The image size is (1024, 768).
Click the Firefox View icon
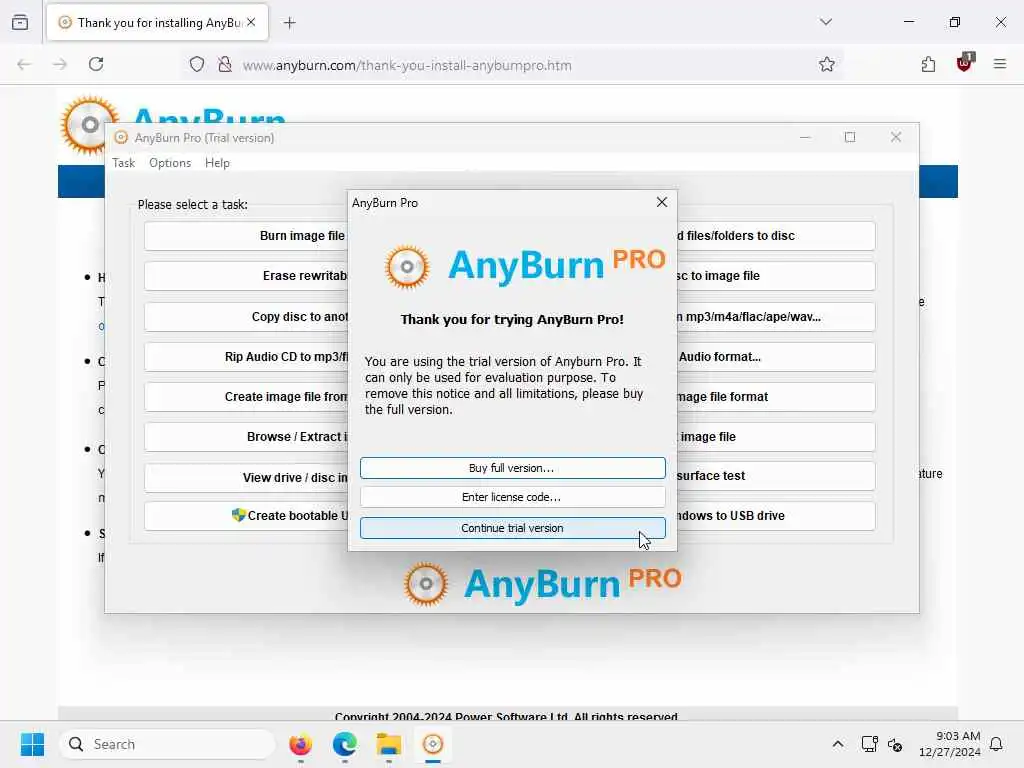(20, 22)
